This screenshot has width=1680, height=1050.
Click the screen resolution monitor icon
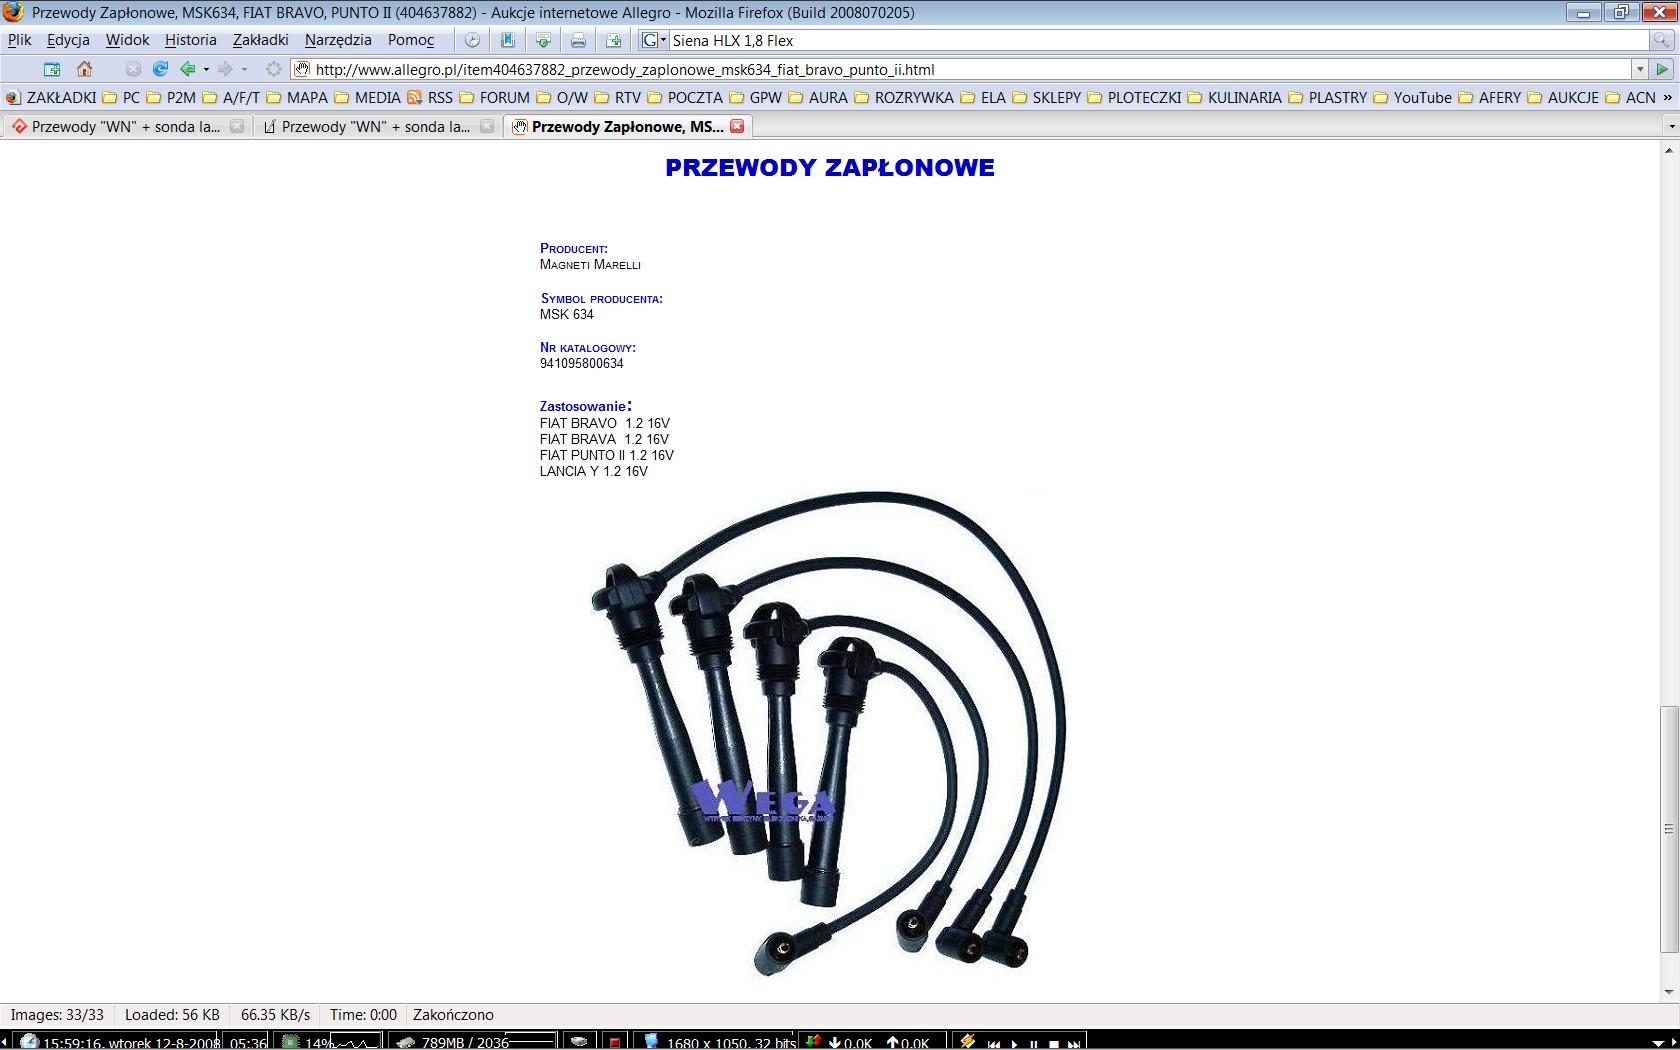click(651, 1042)
